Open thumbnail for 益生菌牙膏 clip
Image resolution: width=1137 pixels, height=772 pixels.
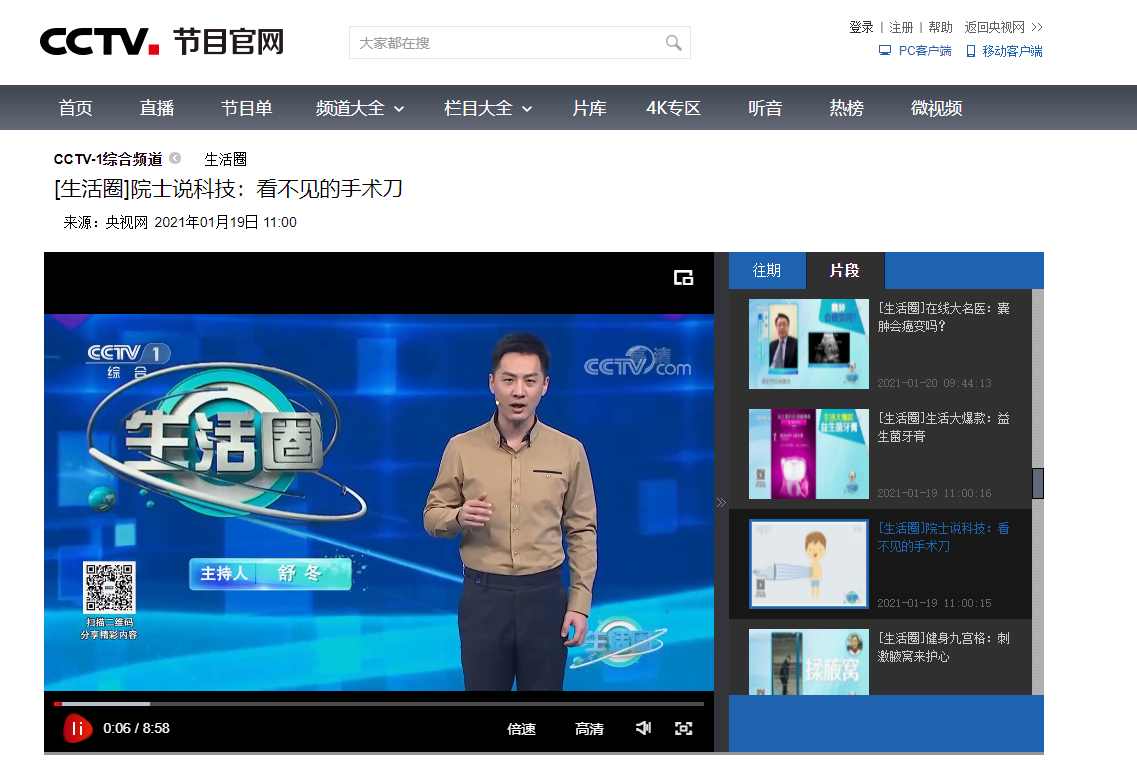click(809, 454)
